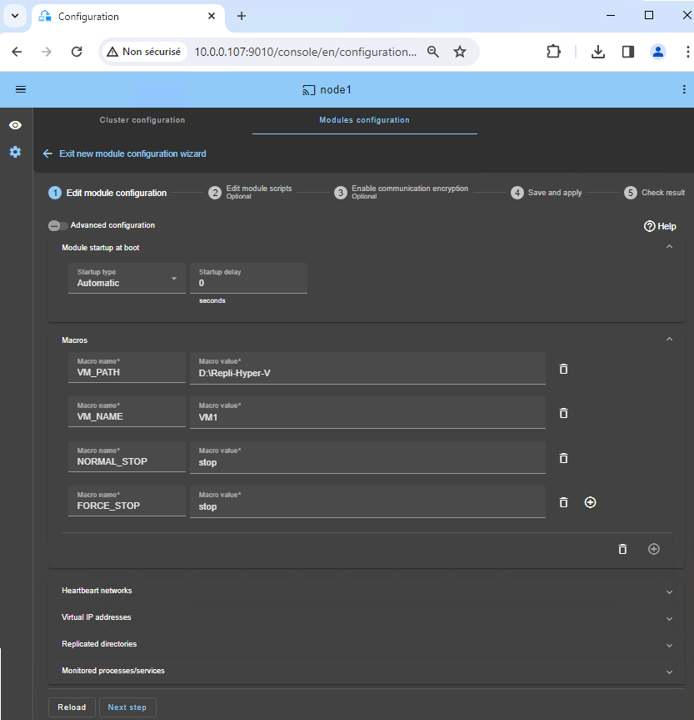The height and width of the screenshot is (720, 694).
Task: Collapse the Macros section
Action: point(669,340)
